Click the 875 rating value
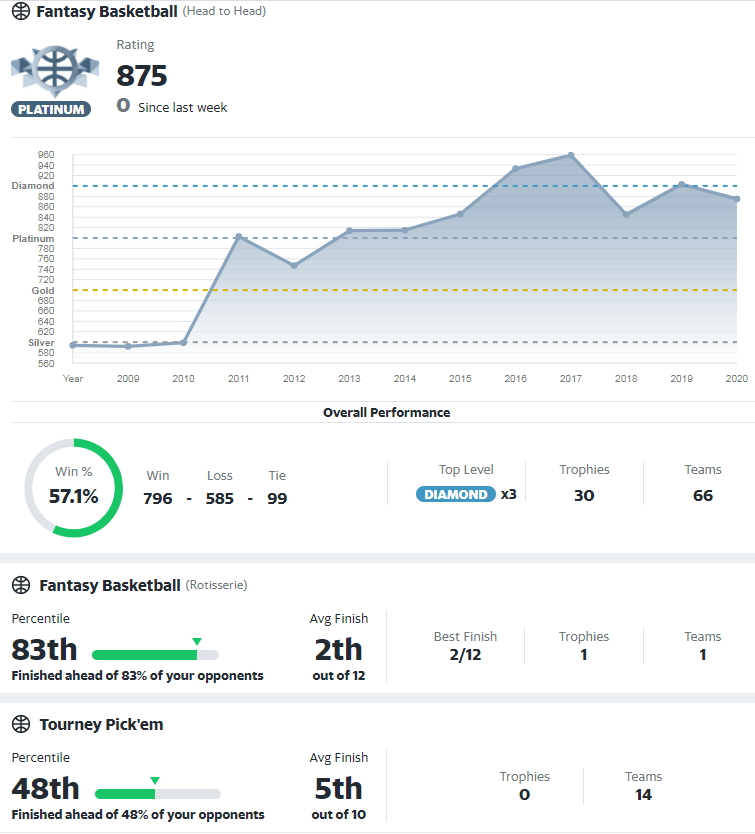Viewport: 755px width, 834px height. (142, 76)
